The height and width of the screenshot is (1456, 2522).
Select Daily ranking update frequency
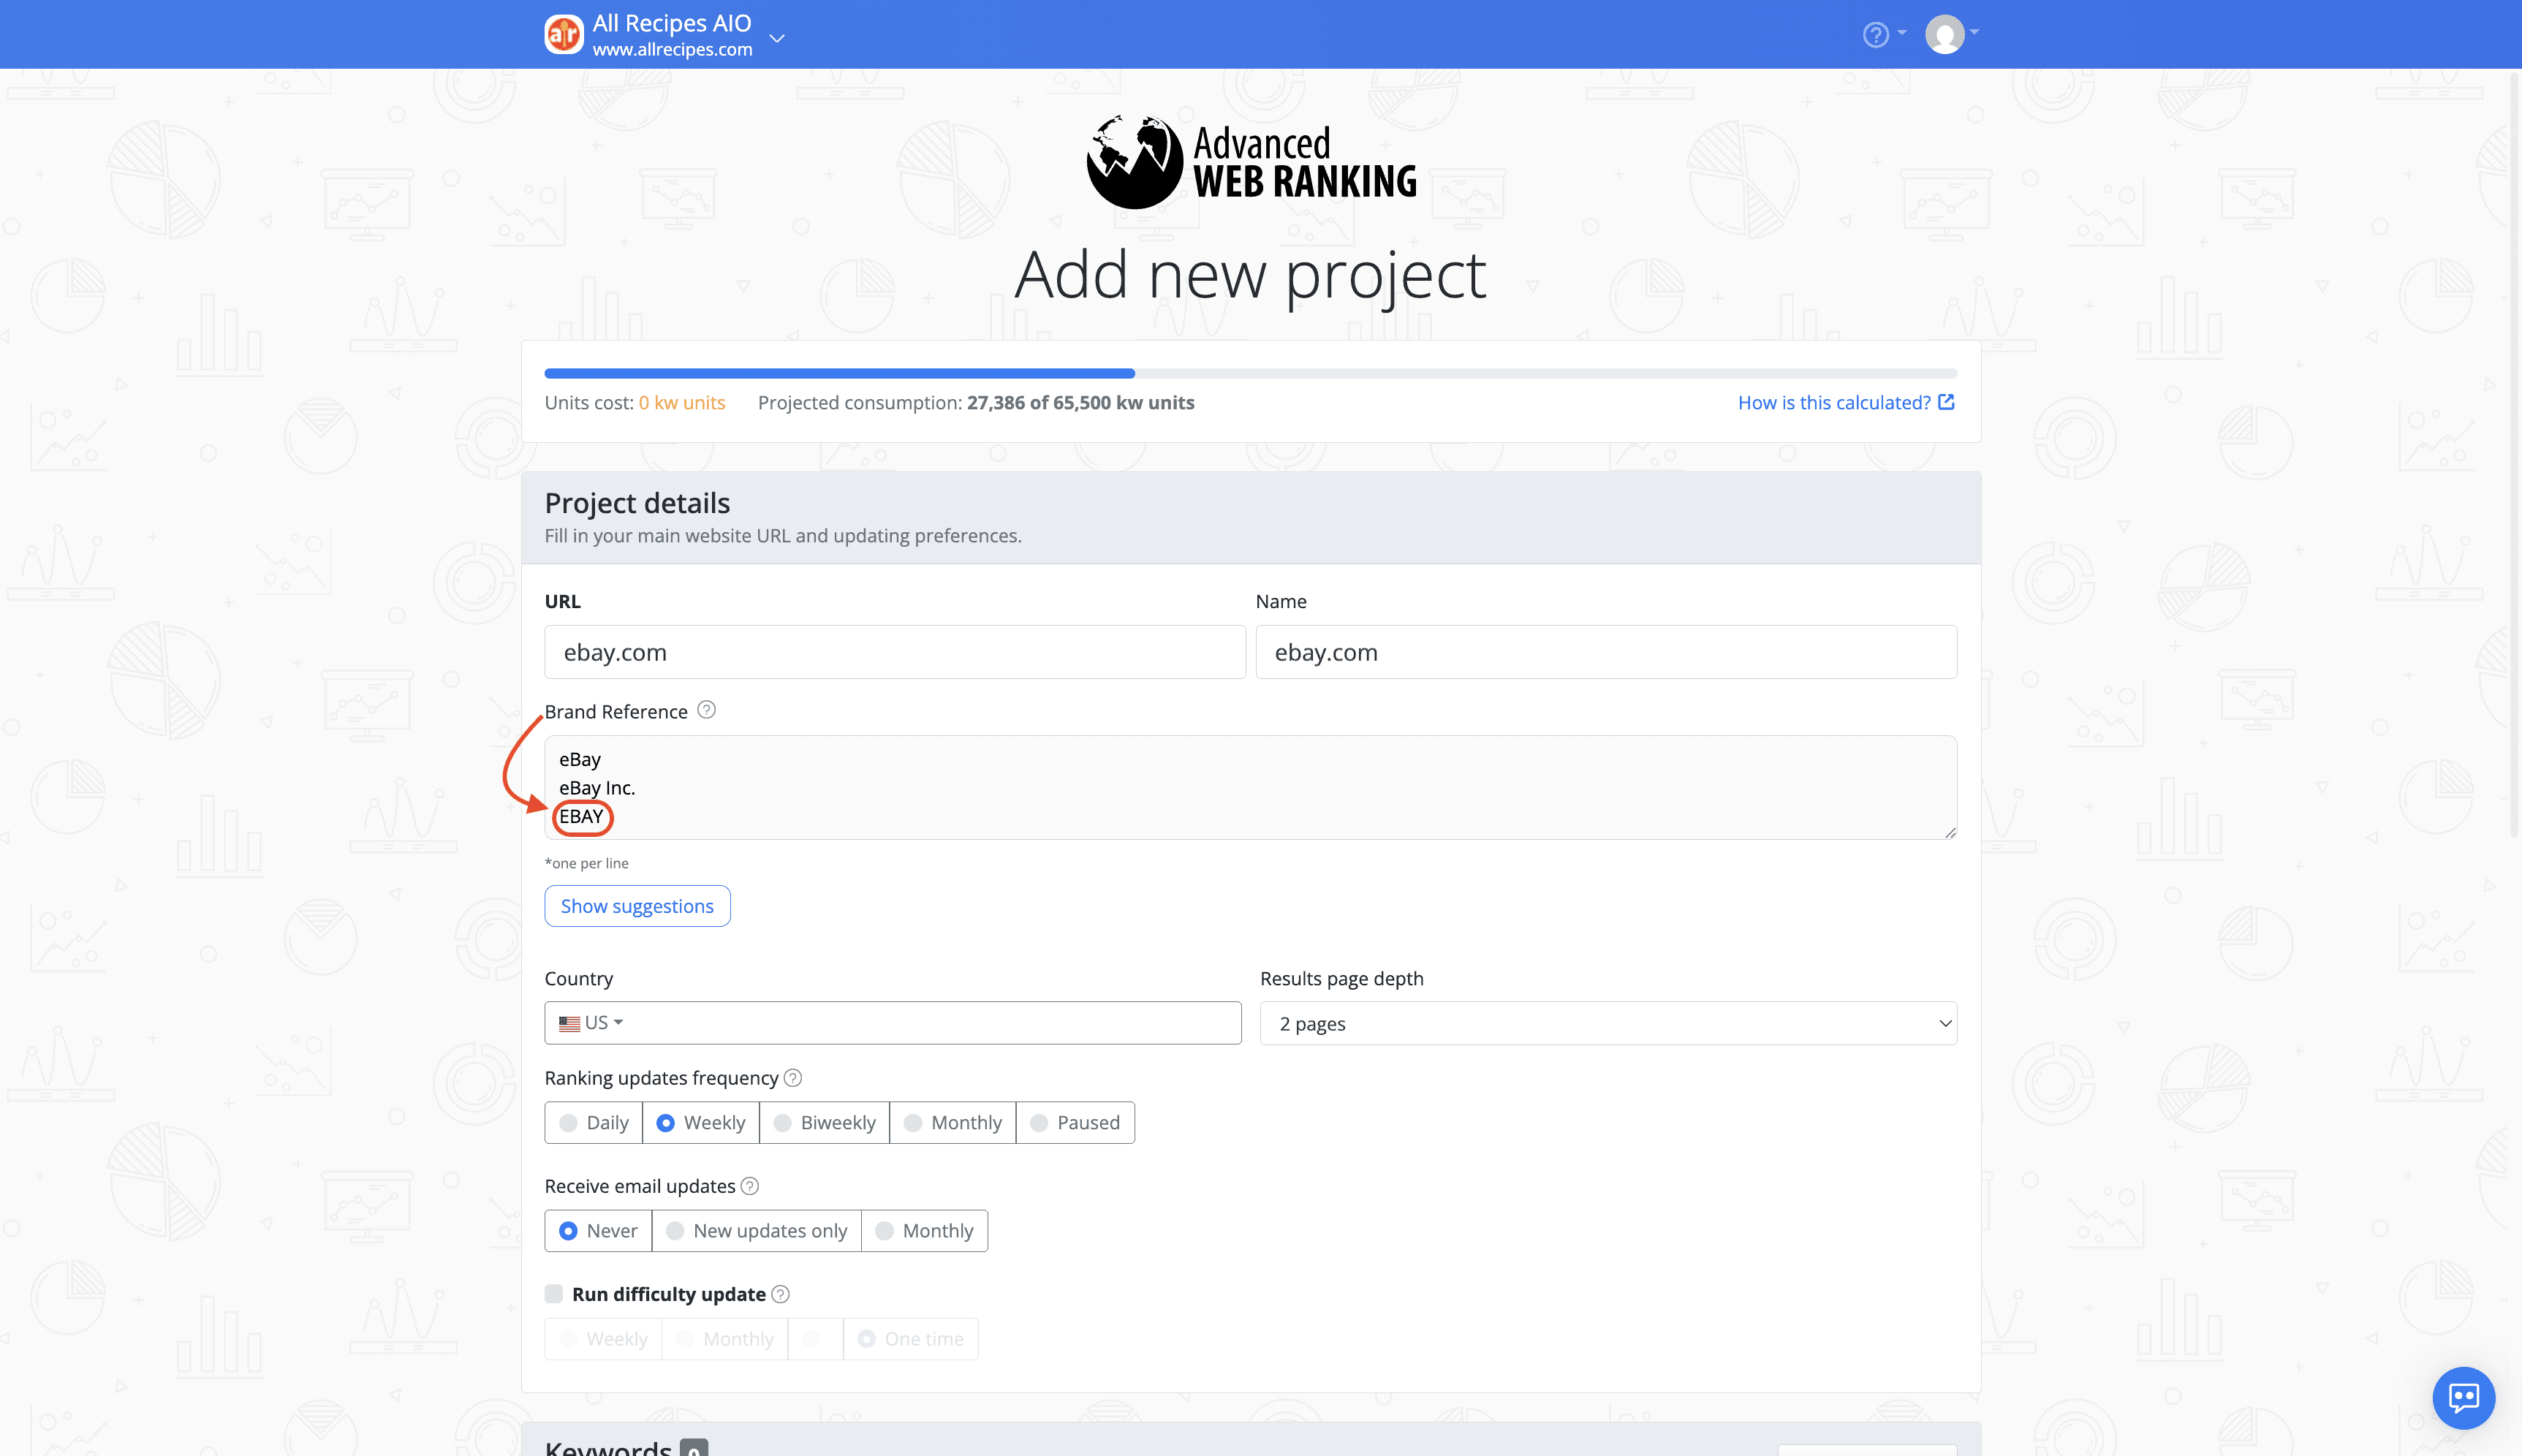594,1123
